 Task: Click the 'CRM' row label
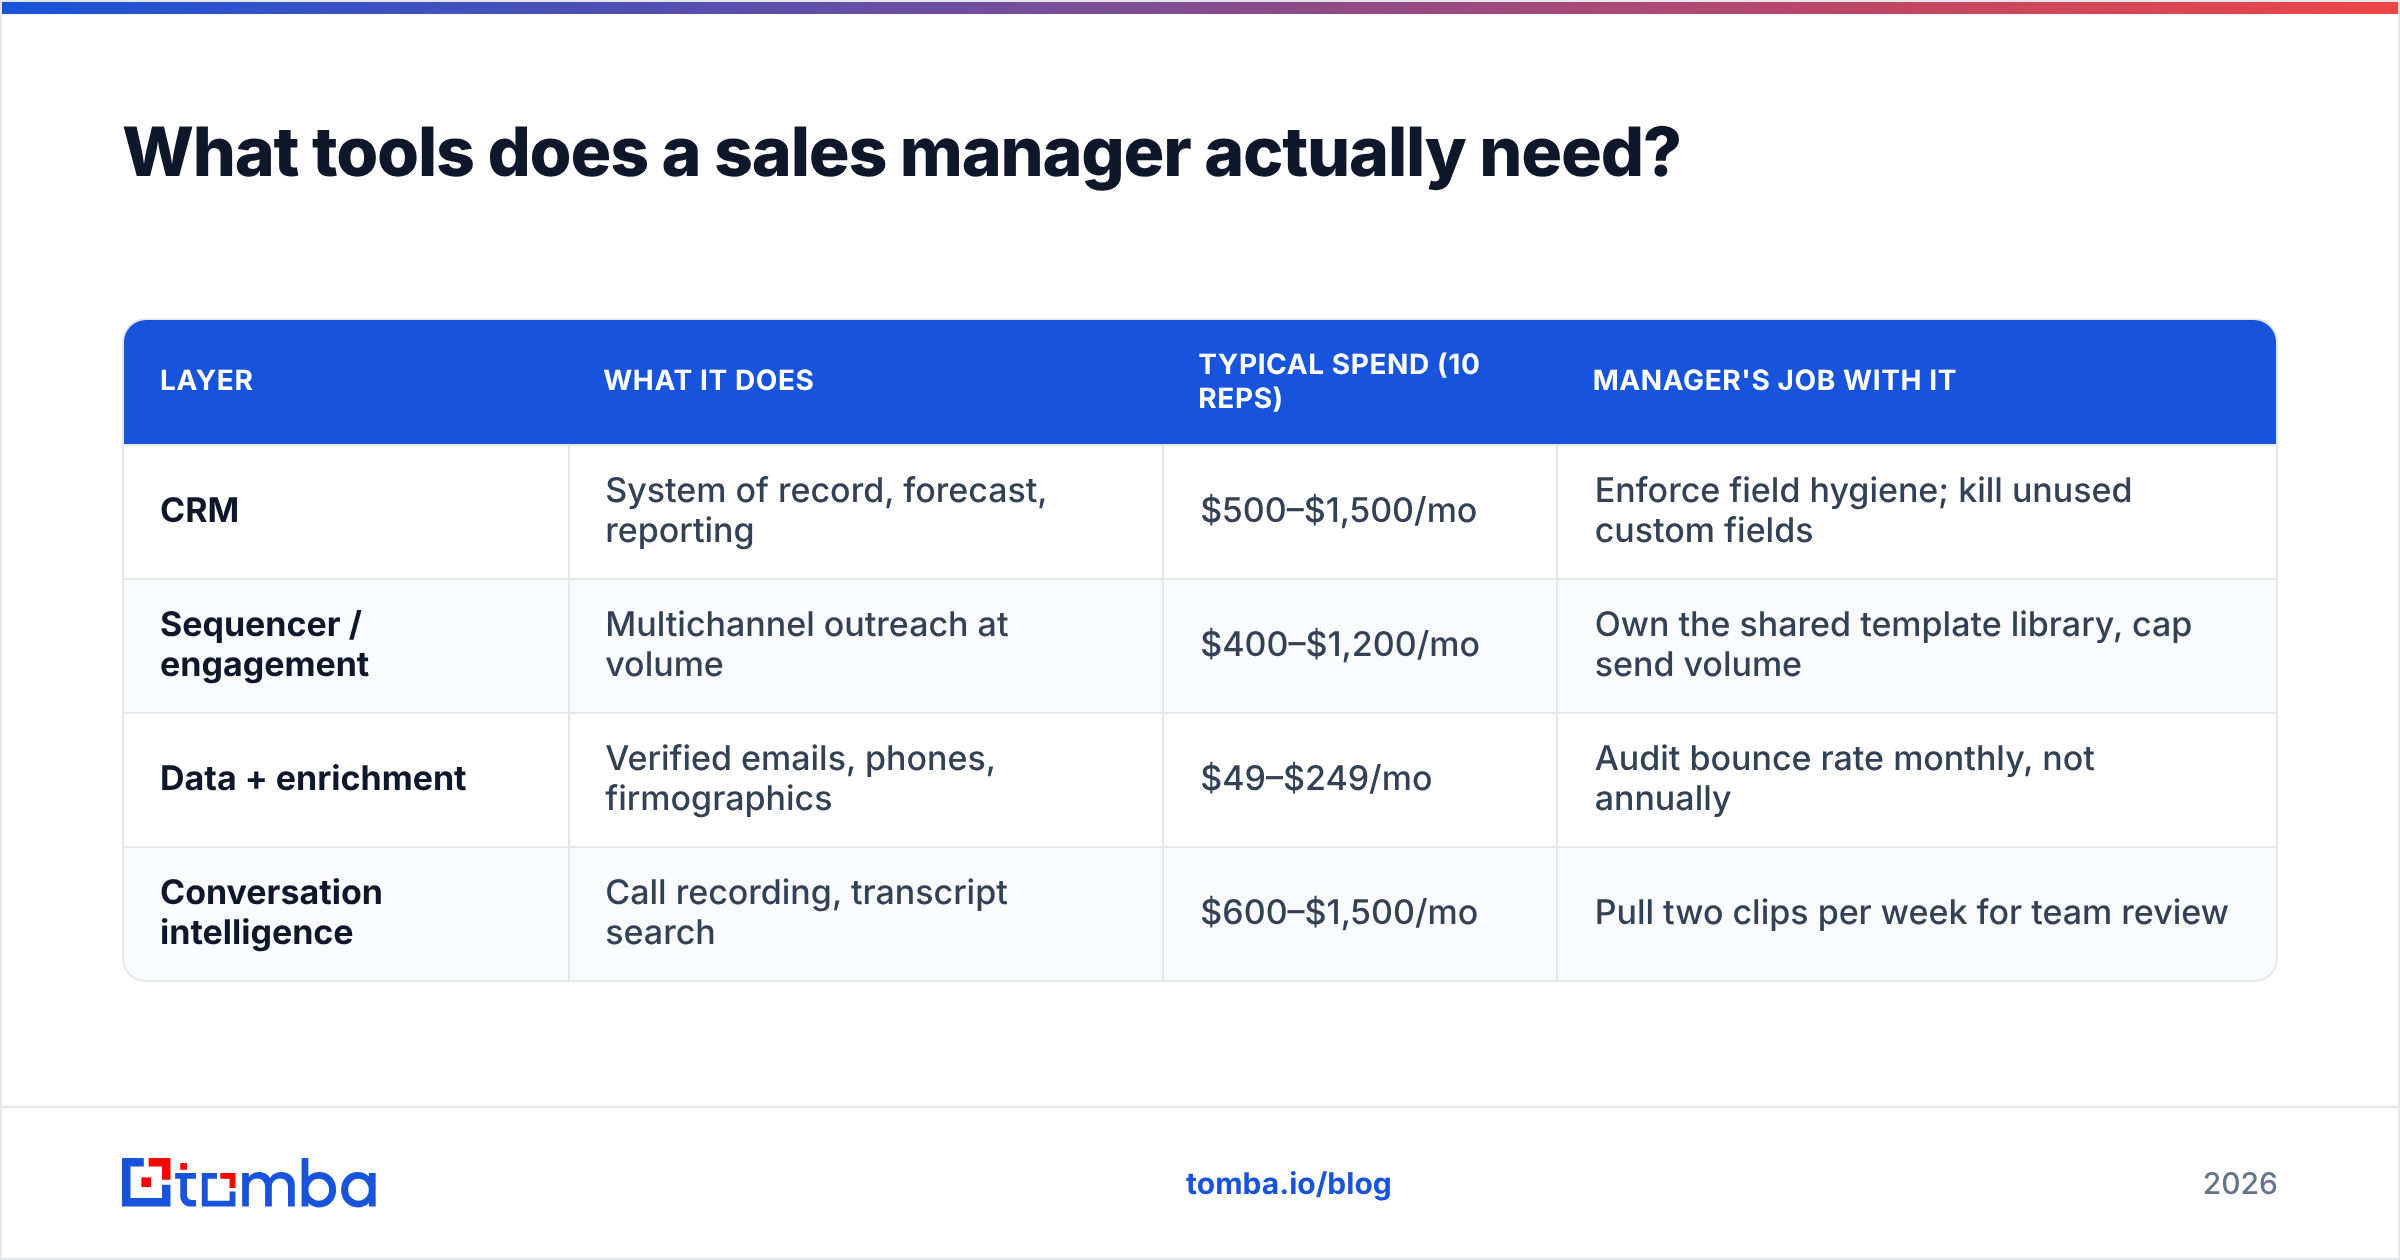(x=199, y=510)
